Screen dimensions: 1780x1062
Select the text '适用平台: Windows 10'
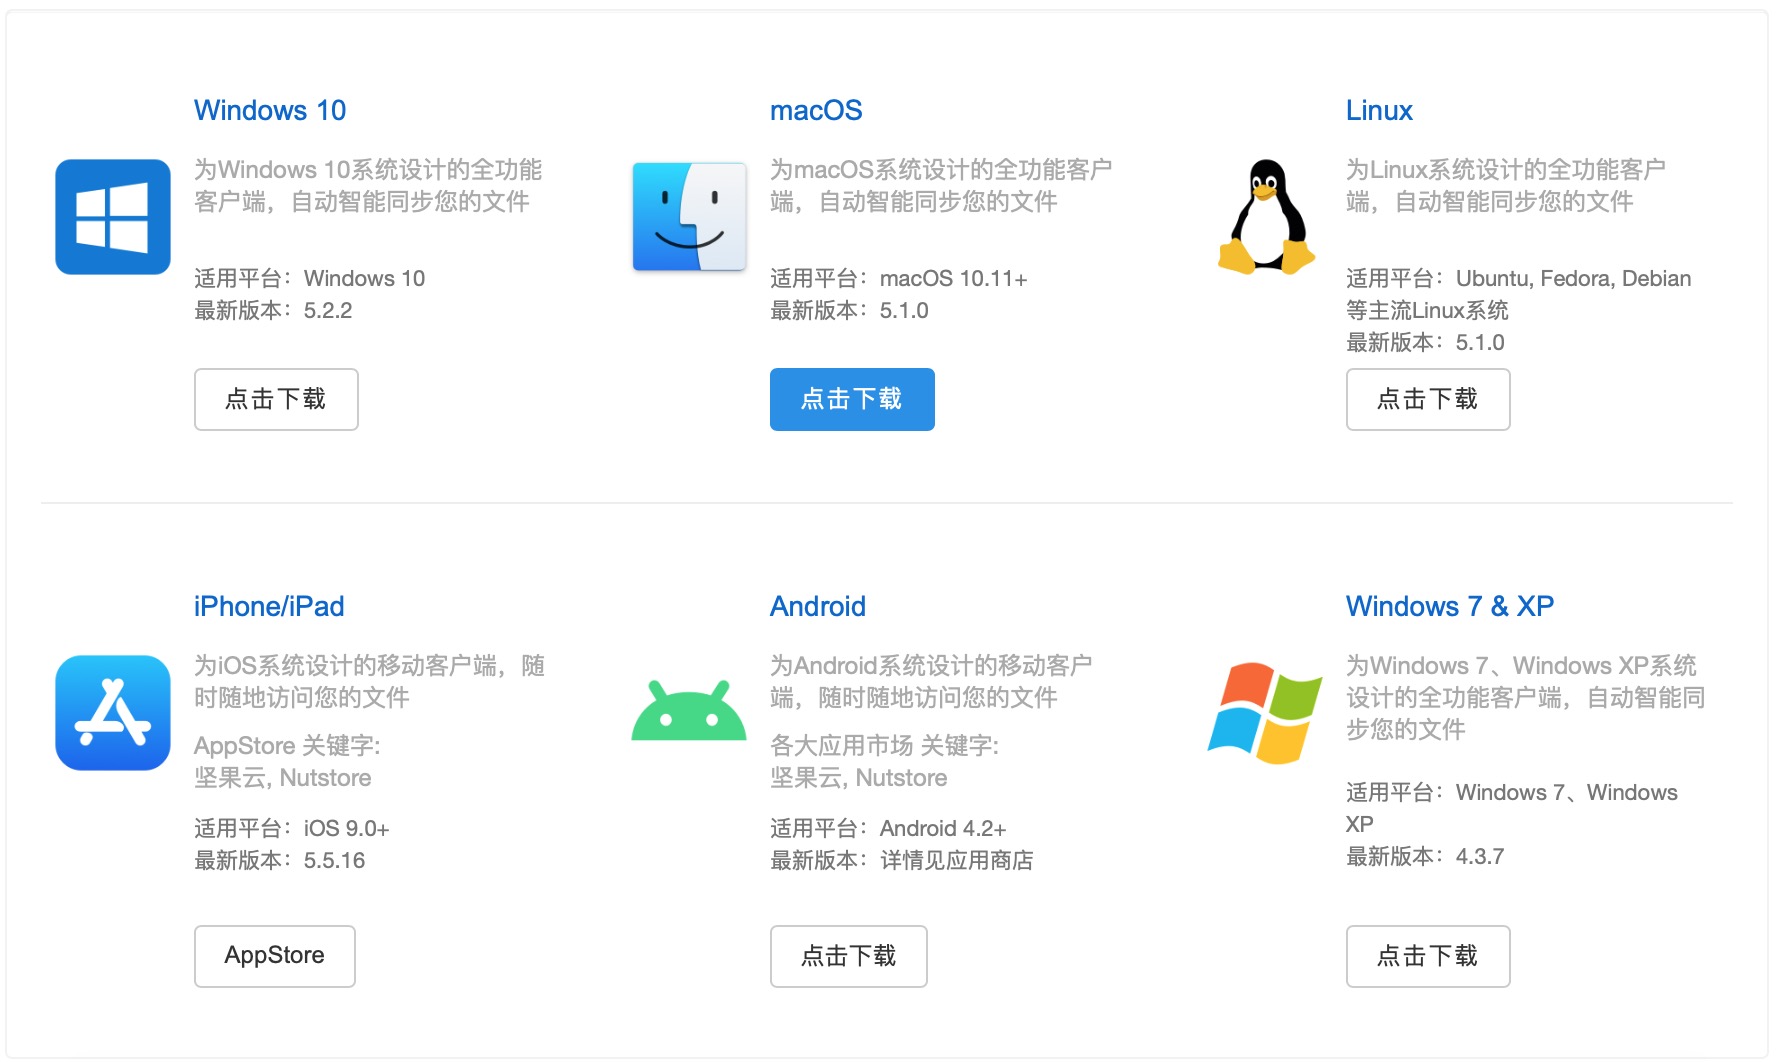pyautogui.click(x=310, y=279)
